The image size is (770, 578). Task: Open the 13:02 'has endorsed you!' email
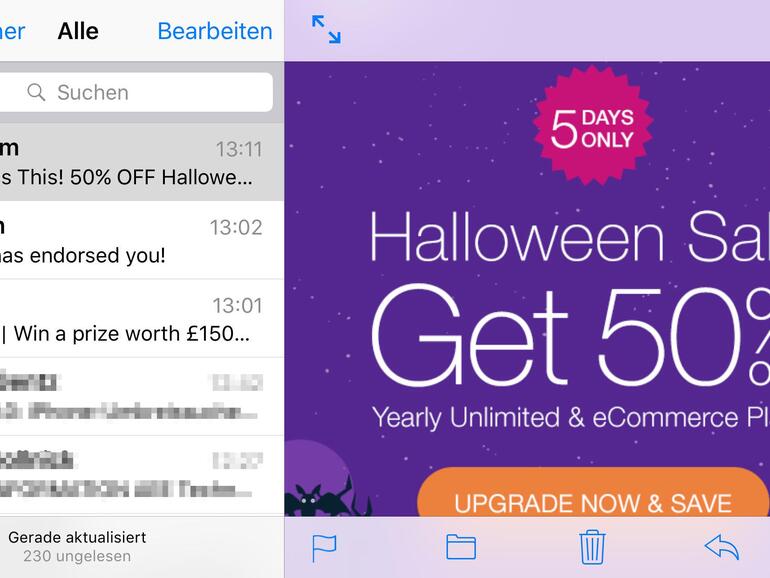click(142, 240)
